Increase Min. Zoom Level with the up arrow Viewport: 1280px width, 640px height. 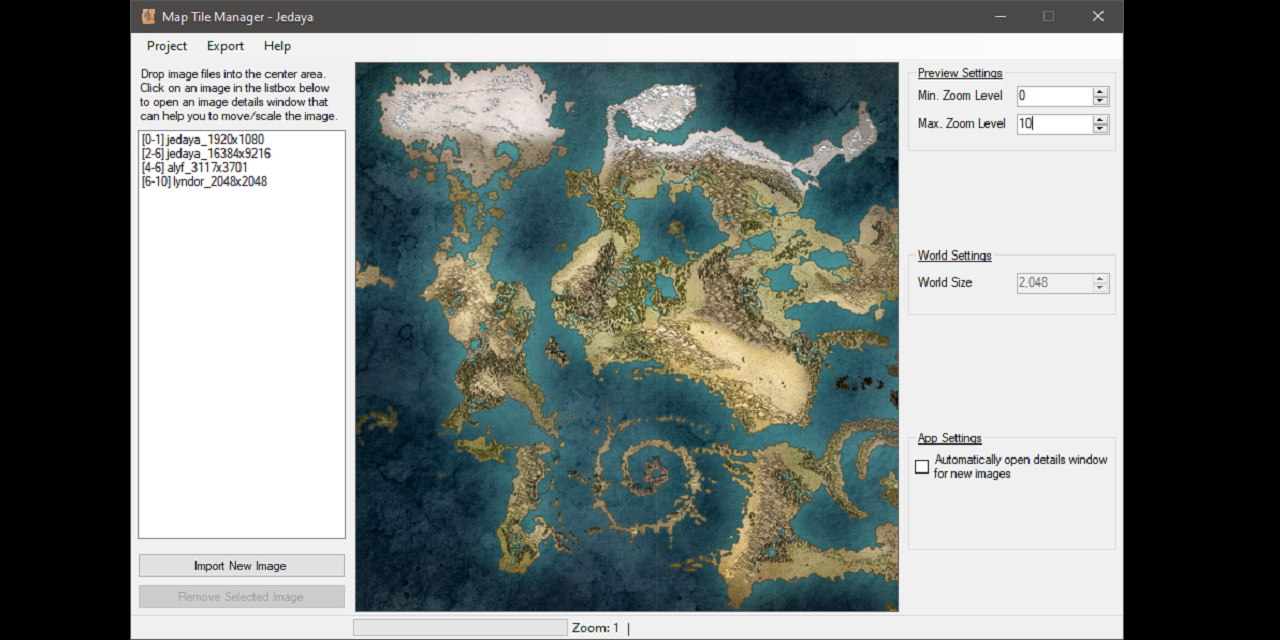pyautogui.click(x=1100, y=91)
